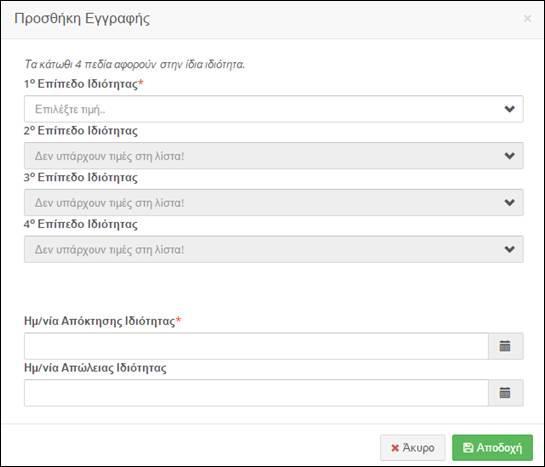Open the calendar picker for Ημ/νία Απόκτησης Ιδιότητας
Image resolution: width=545 pixels, height=467 pixels.
point(505,346)
